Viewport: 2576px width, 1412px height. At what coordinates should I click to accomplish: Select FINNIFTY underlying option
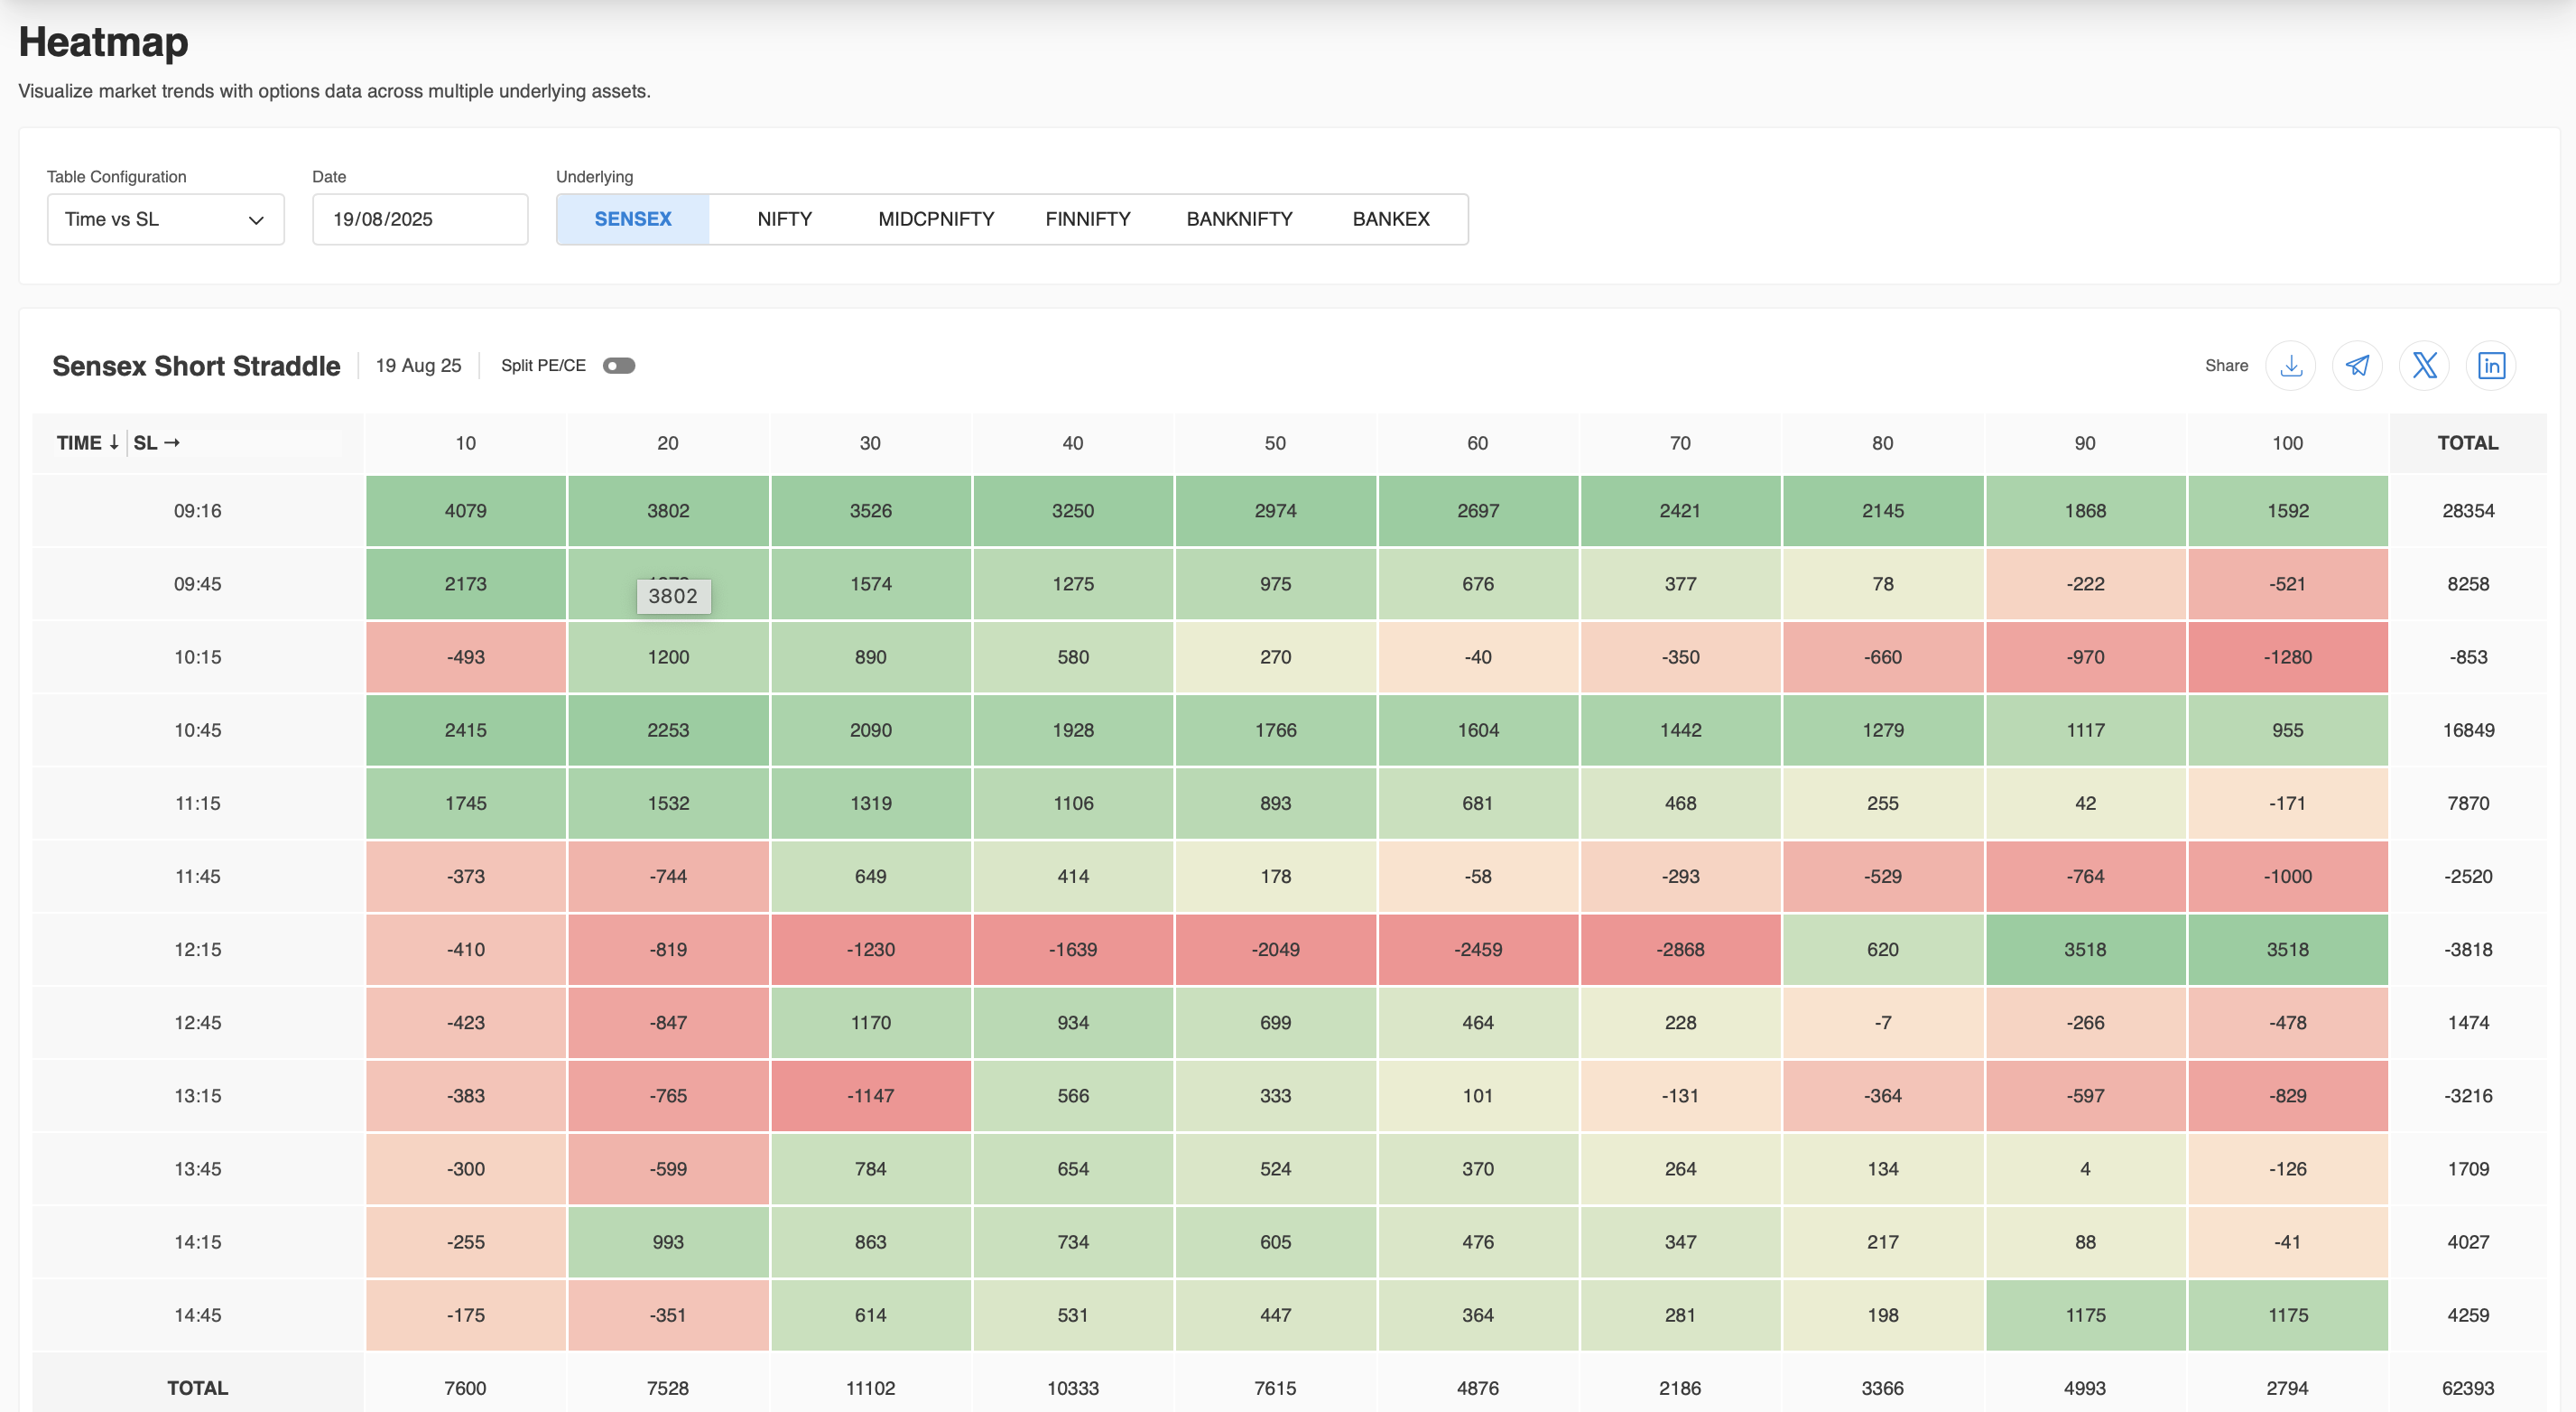(1087, 219)
